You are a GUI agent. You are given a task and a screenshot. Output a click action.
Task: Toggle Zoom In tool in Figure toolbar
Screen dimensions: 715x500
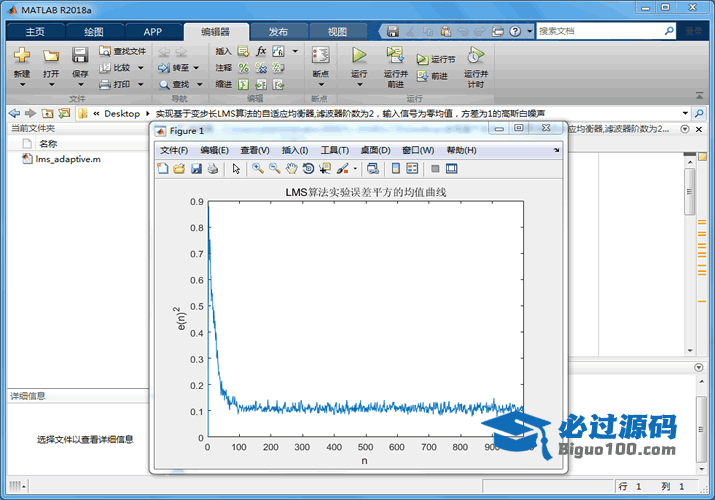point(258,169)
